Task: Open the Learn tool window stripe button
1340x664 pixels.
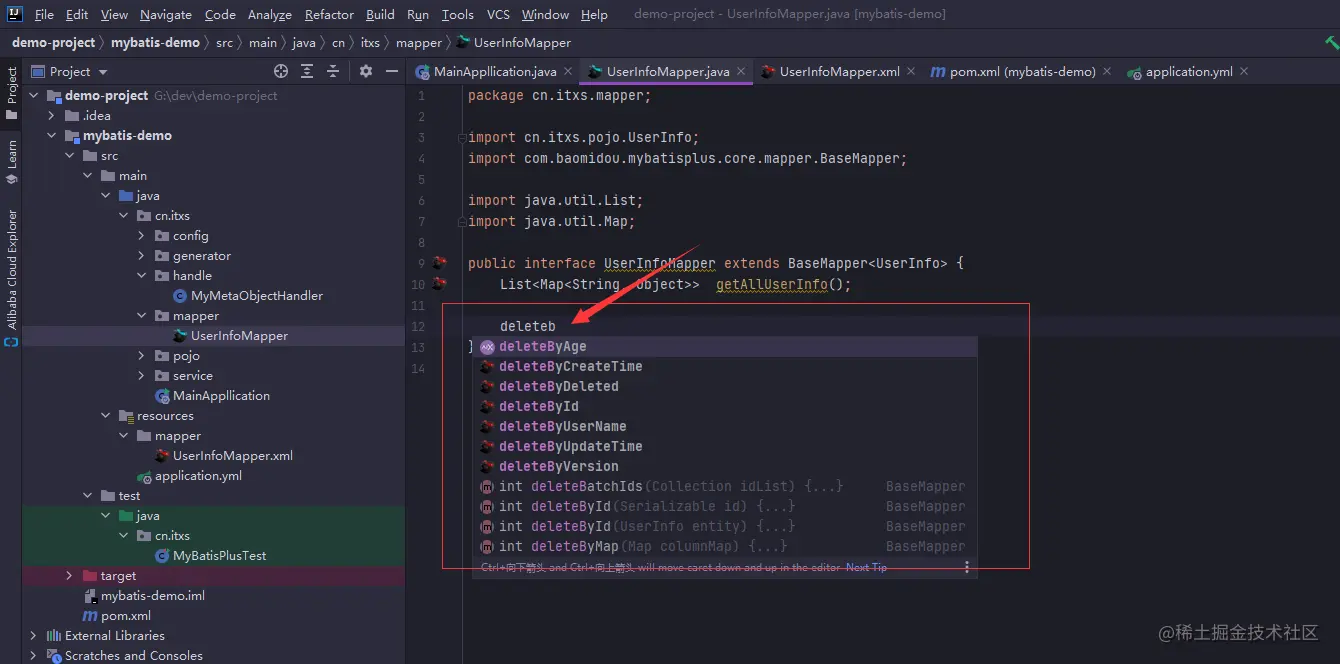Action: point(11,162)
